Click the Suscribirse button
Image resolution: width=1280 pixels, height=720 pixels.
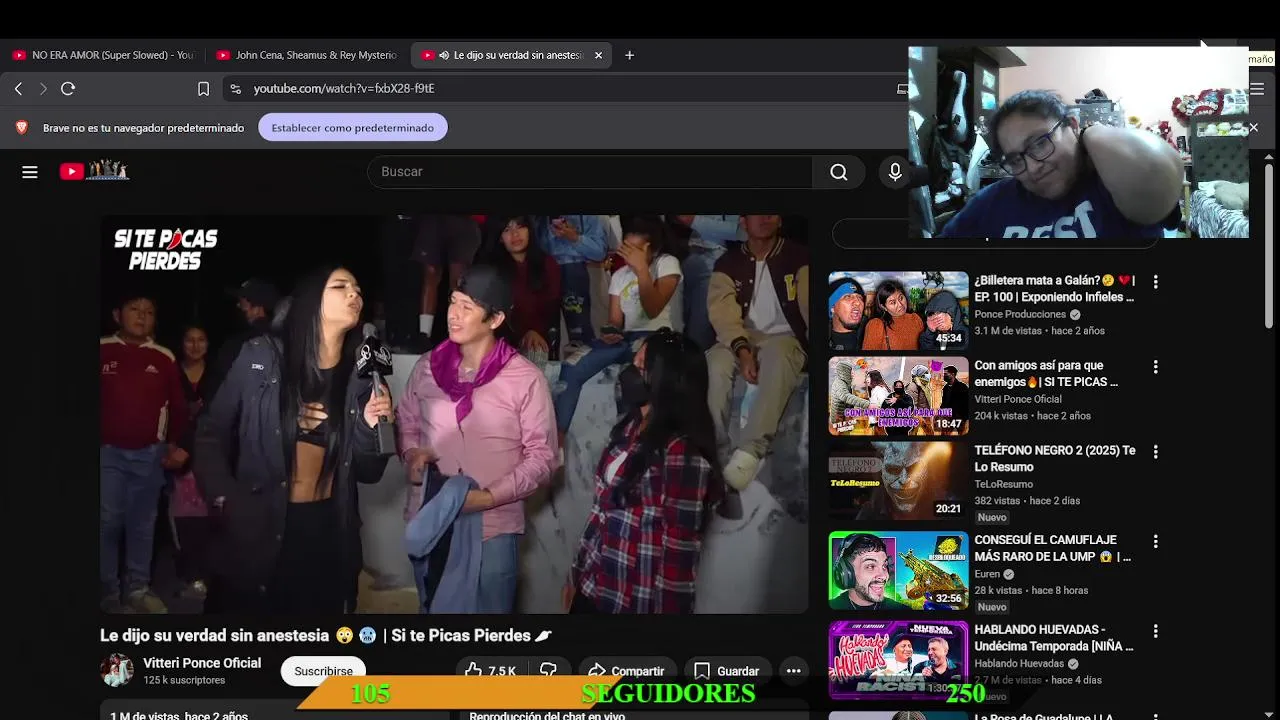[x=323, y=671]
